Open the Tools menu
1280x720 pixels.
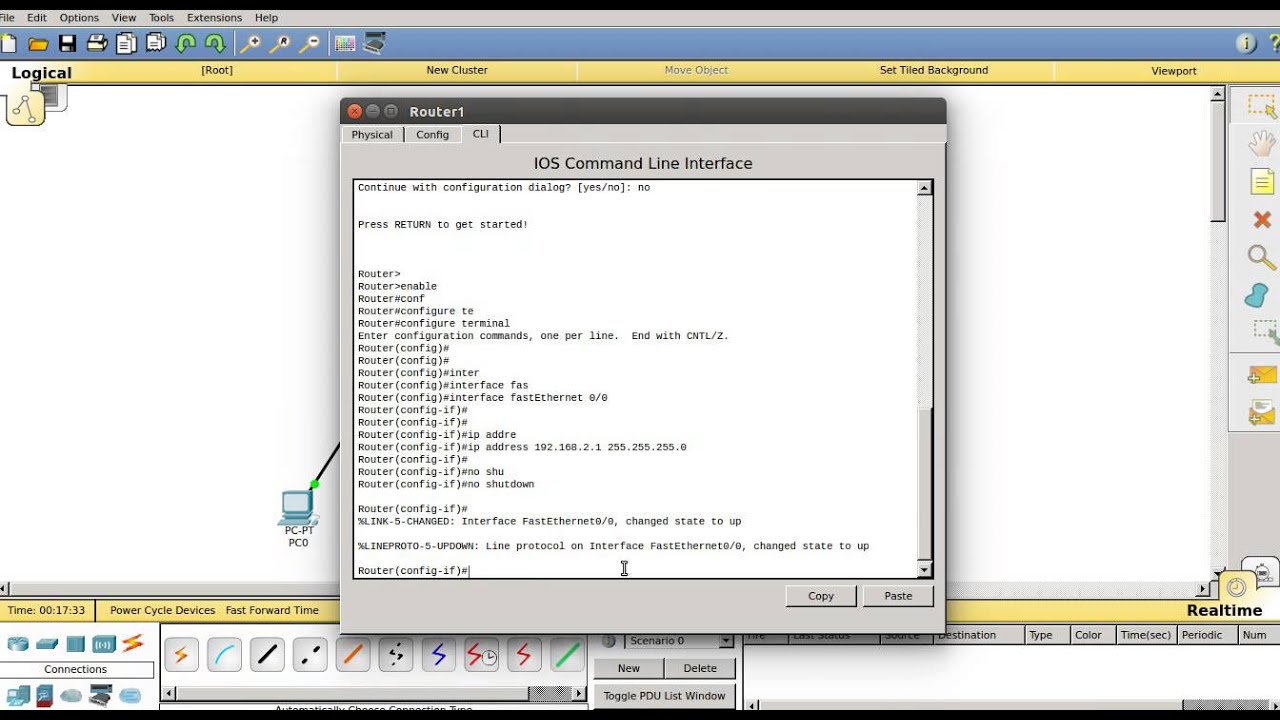click(x=161, y=18)
